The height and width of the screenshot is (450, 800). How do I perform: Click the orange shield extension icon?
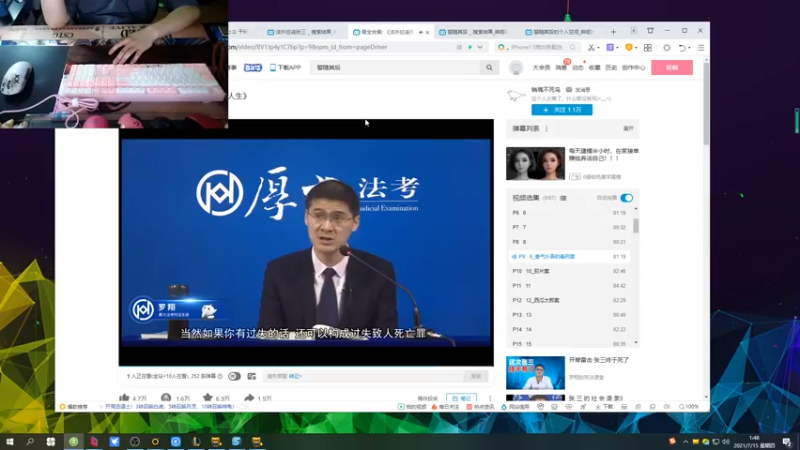pos(629,47)
